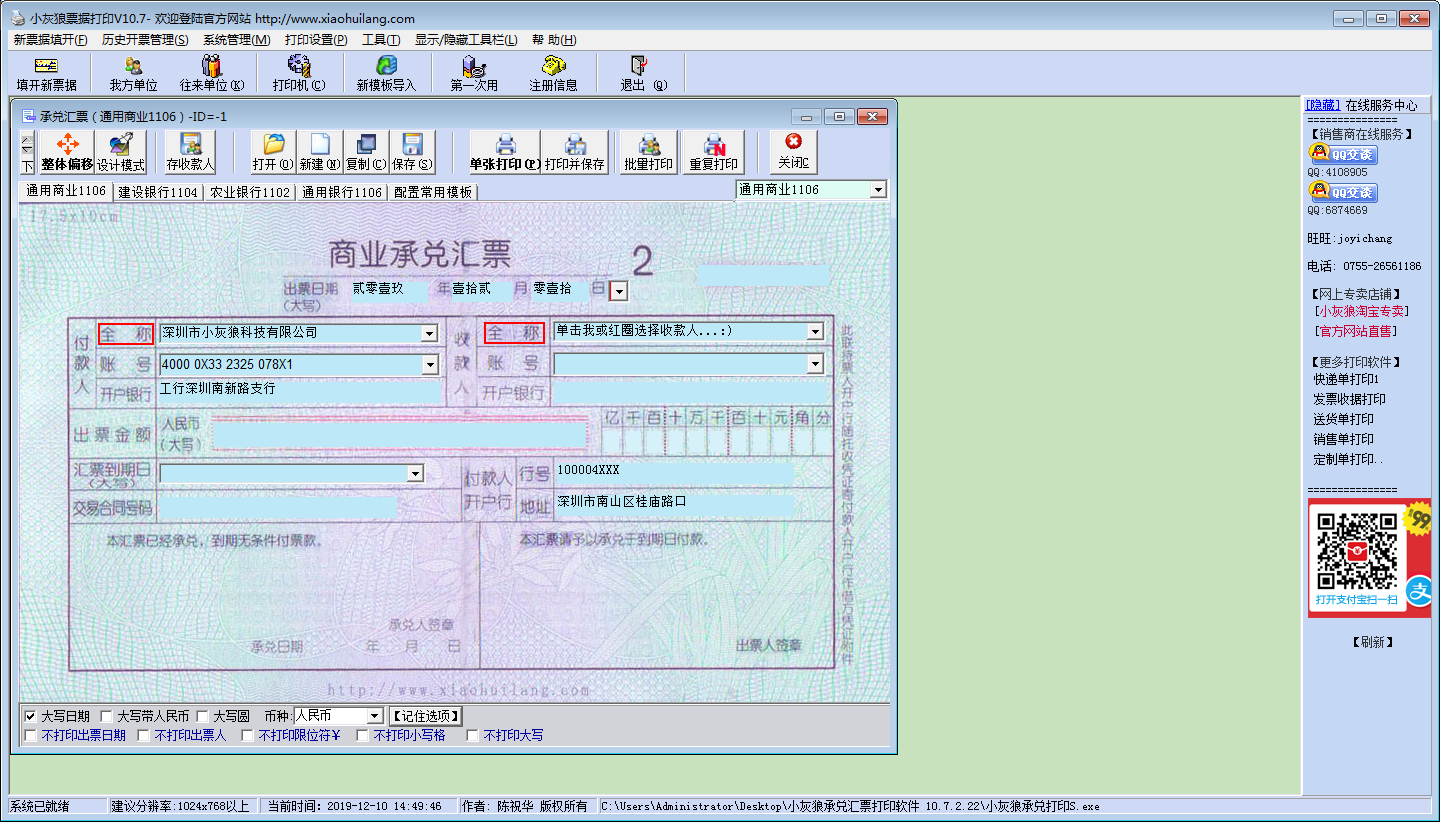Open the 官方网站直售 link

[1355, 331]
